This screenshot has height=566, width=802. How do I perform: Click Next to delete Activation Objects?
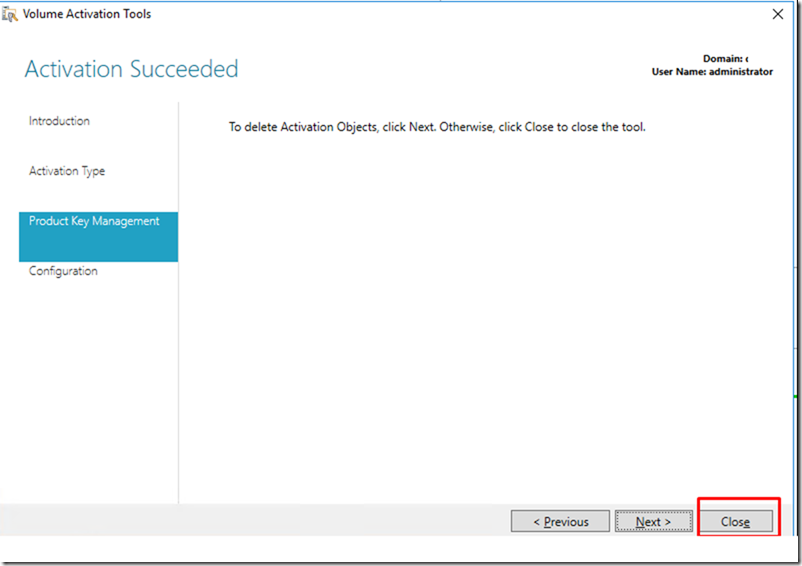click(653, 521)
